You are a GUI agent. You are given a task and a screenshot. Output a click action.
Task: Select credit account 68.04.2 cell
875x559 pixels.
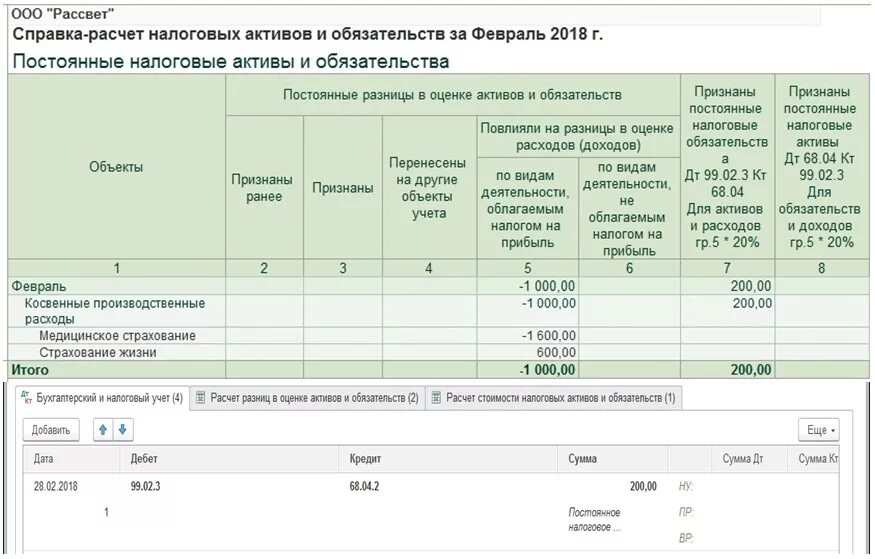tap(364, 486)
